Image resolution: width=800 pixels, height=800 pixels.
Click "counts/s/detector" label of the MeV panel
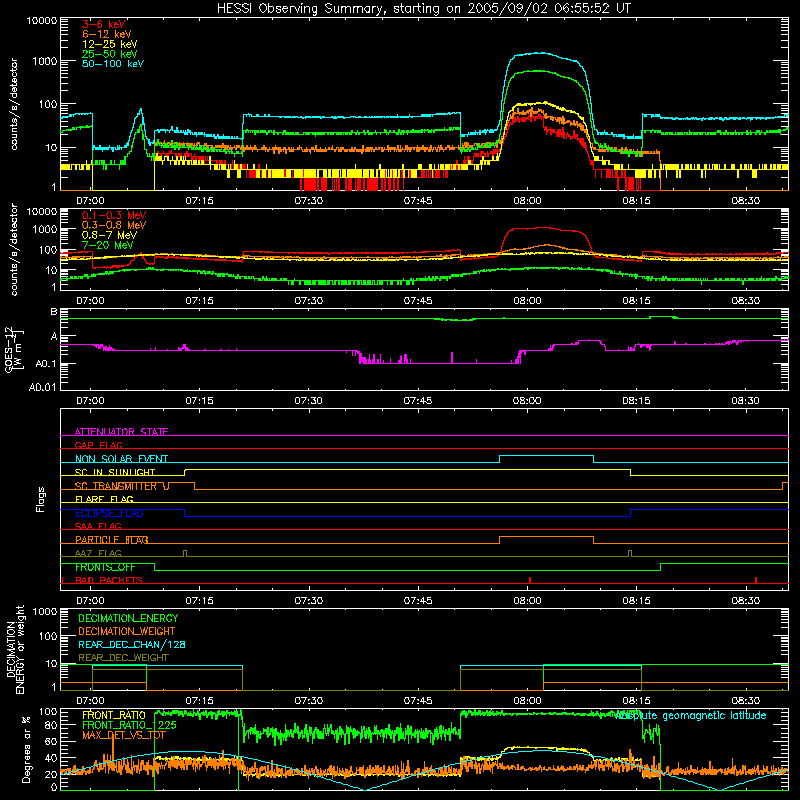coord(14,250)
